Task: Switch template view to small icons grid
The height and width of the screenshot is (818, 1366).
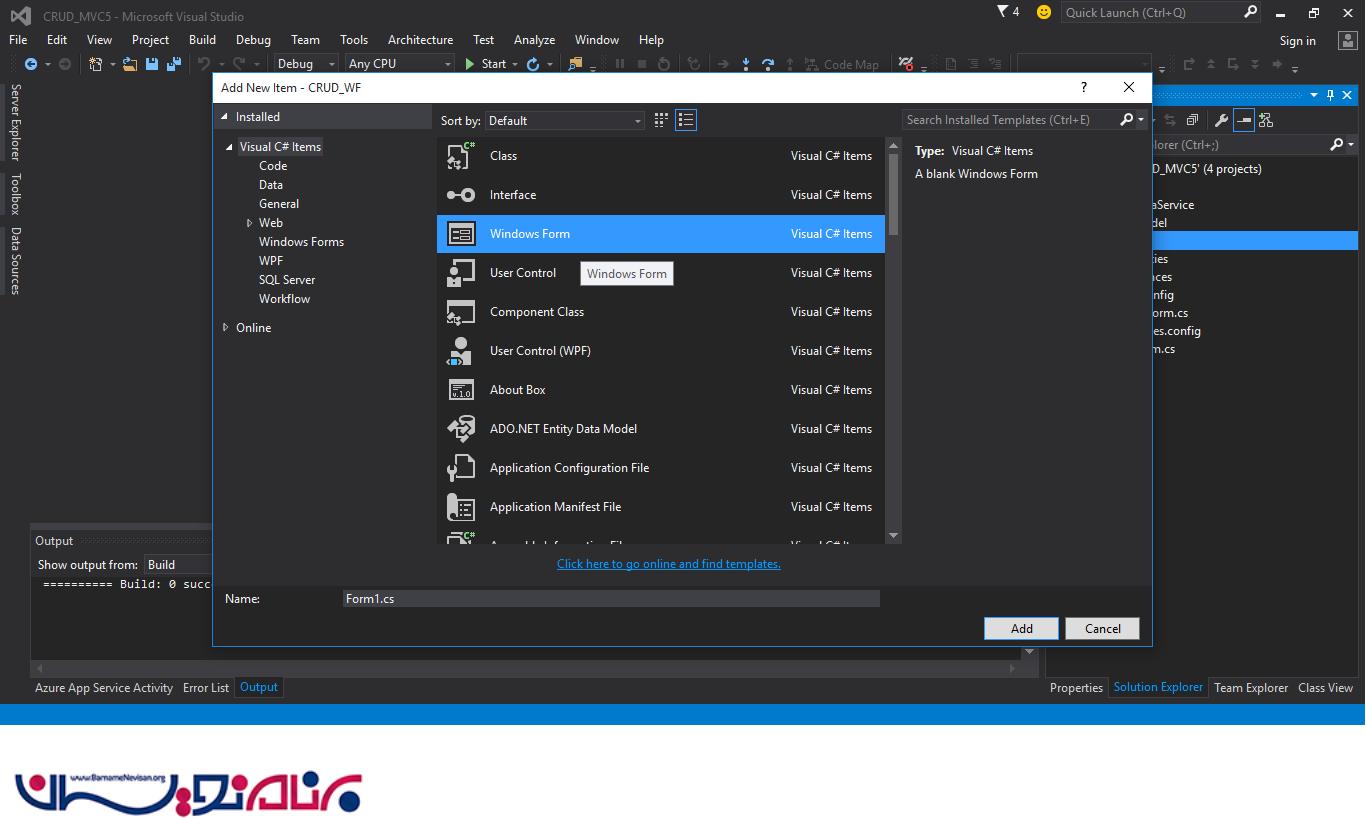Action: 661,120
